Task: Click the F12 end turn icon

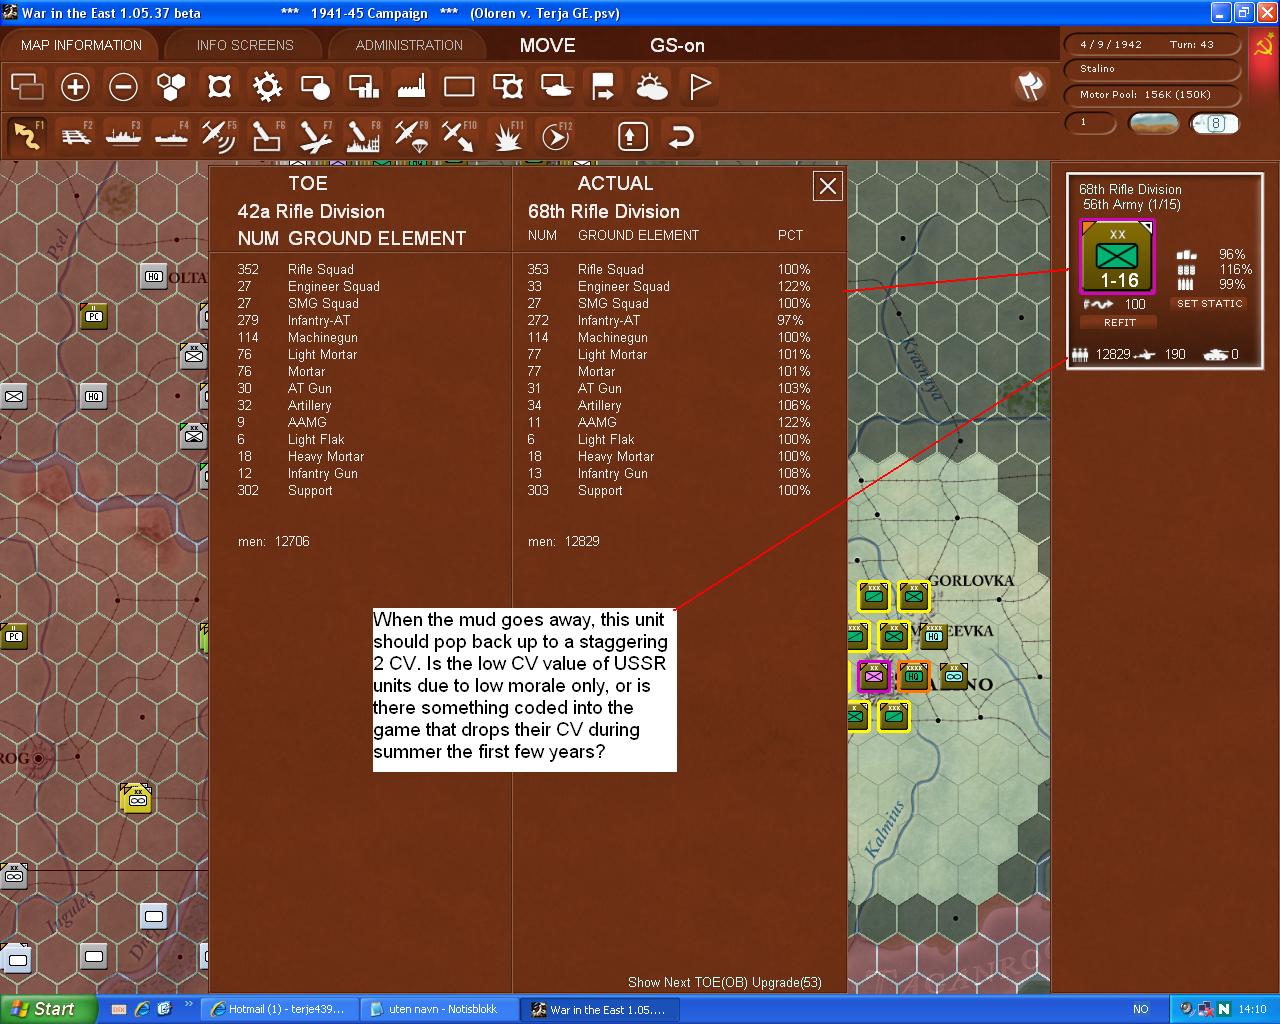Action: [x=555, y=136]
